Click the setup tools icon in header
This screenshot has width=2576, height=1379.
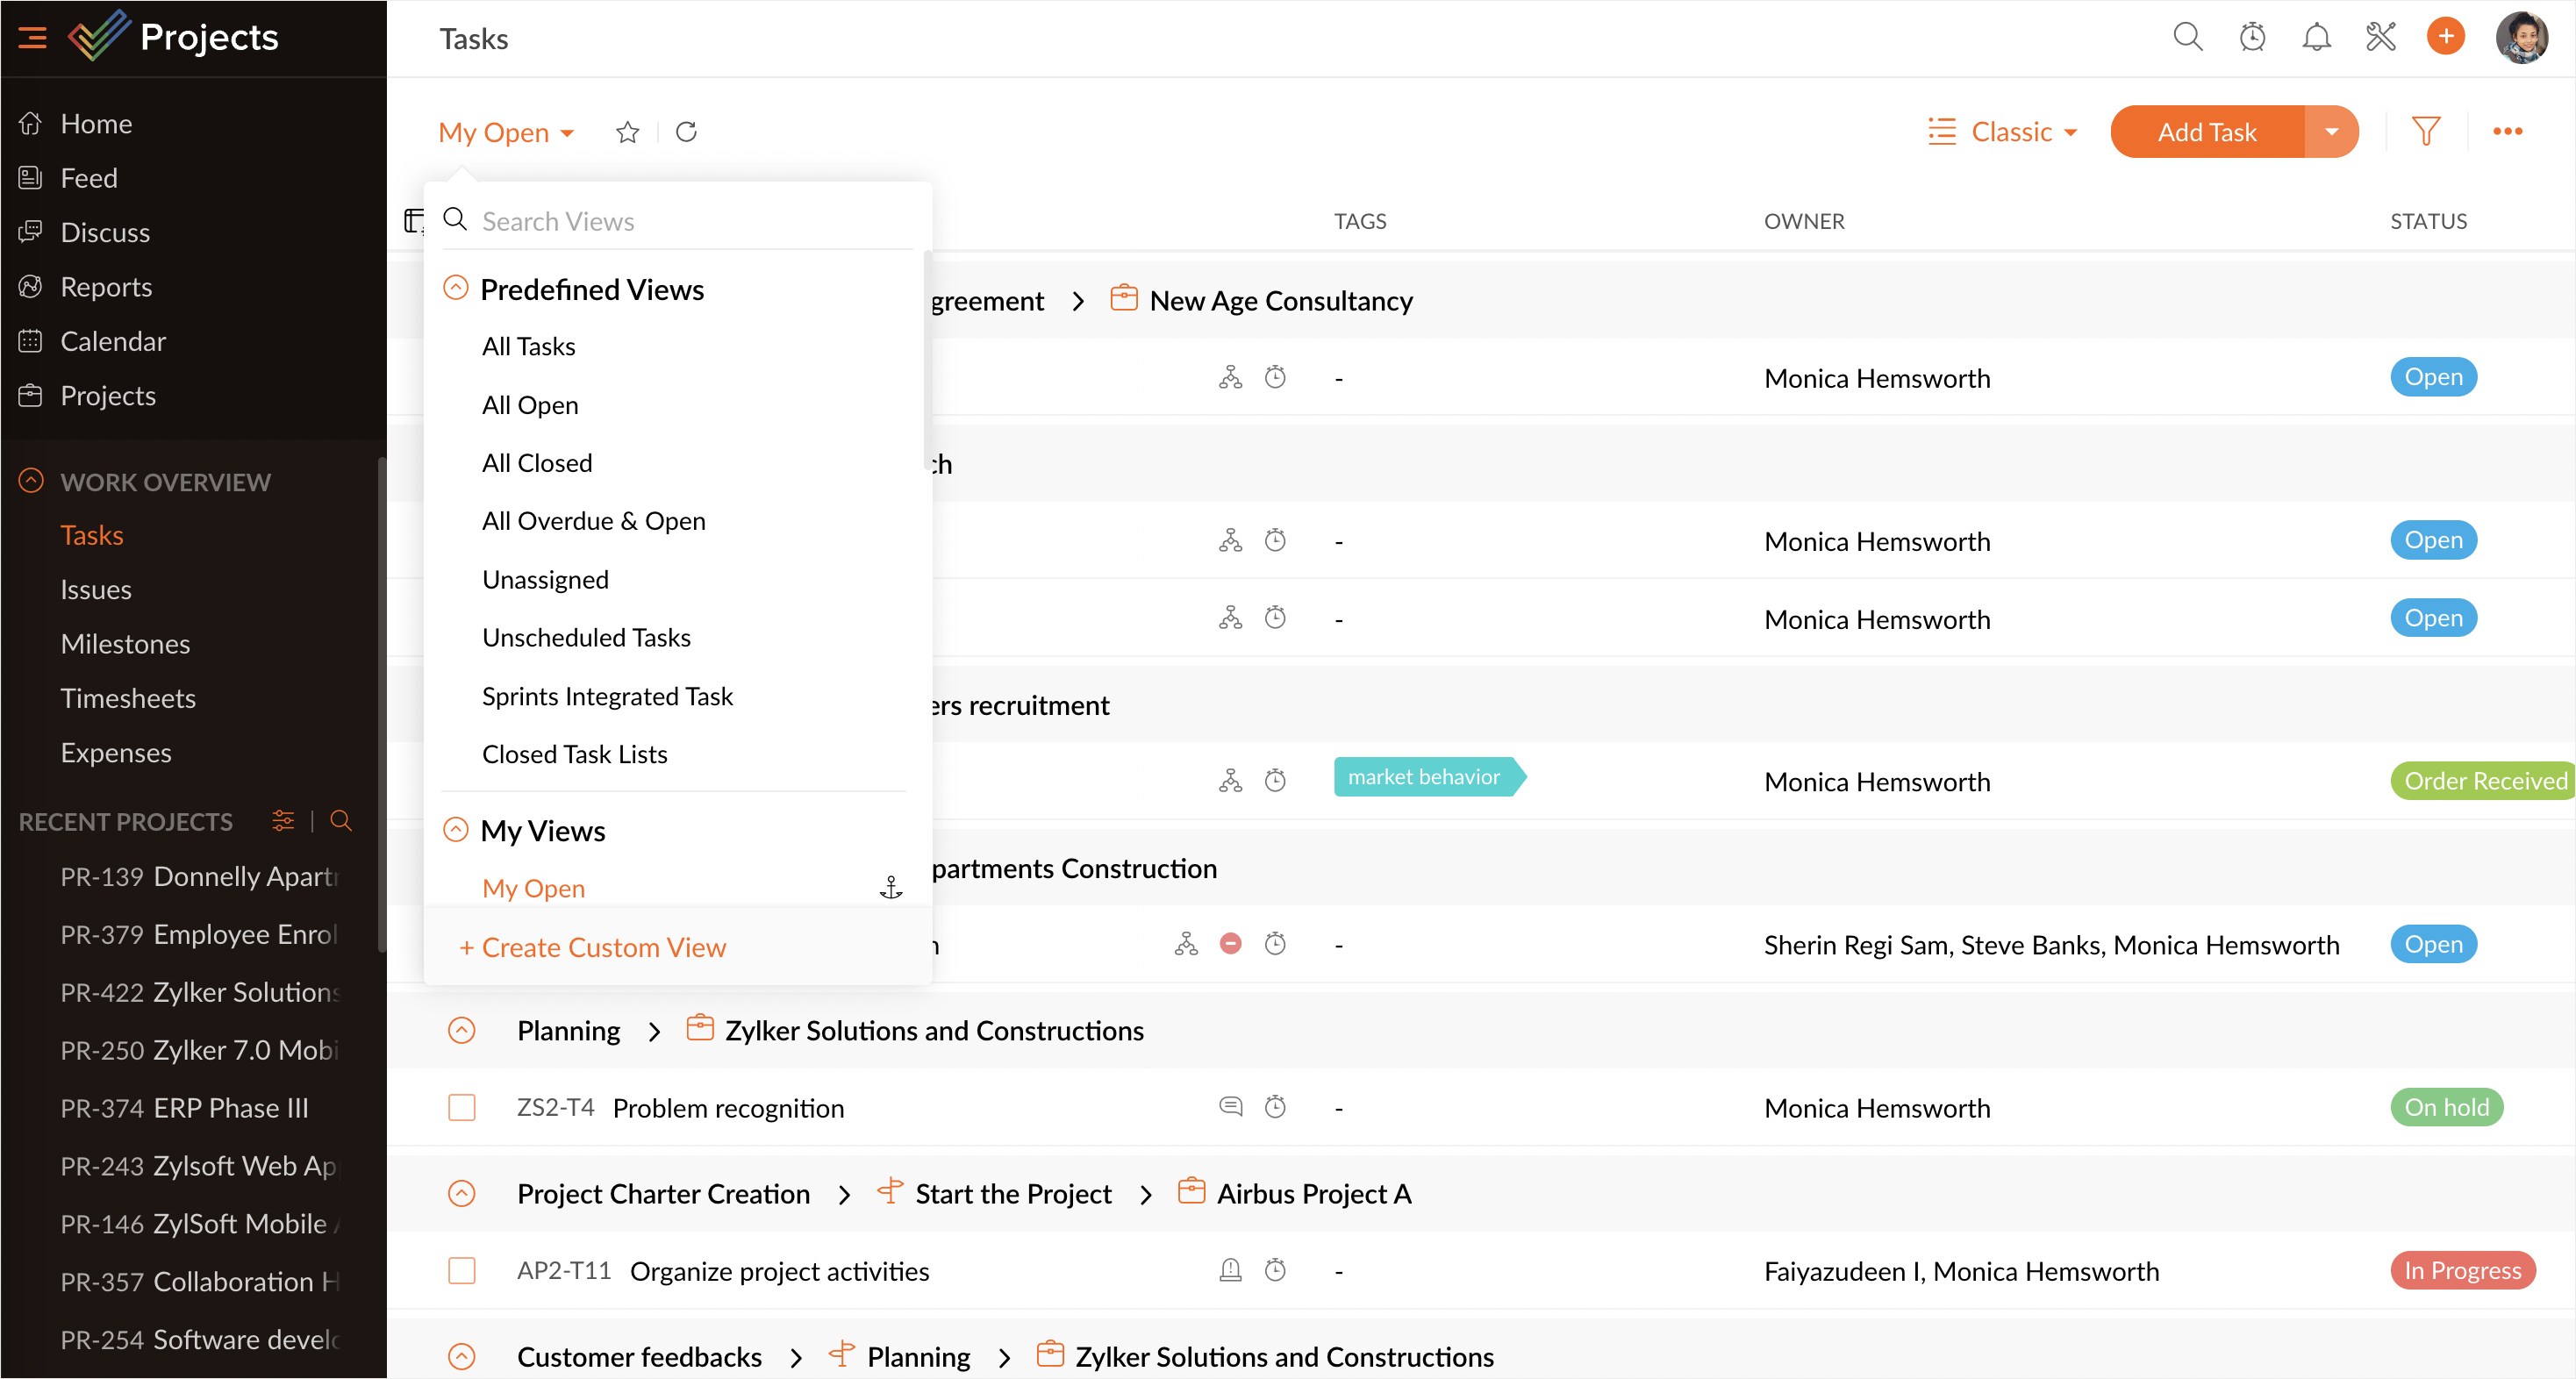(x=2381, y=37)
